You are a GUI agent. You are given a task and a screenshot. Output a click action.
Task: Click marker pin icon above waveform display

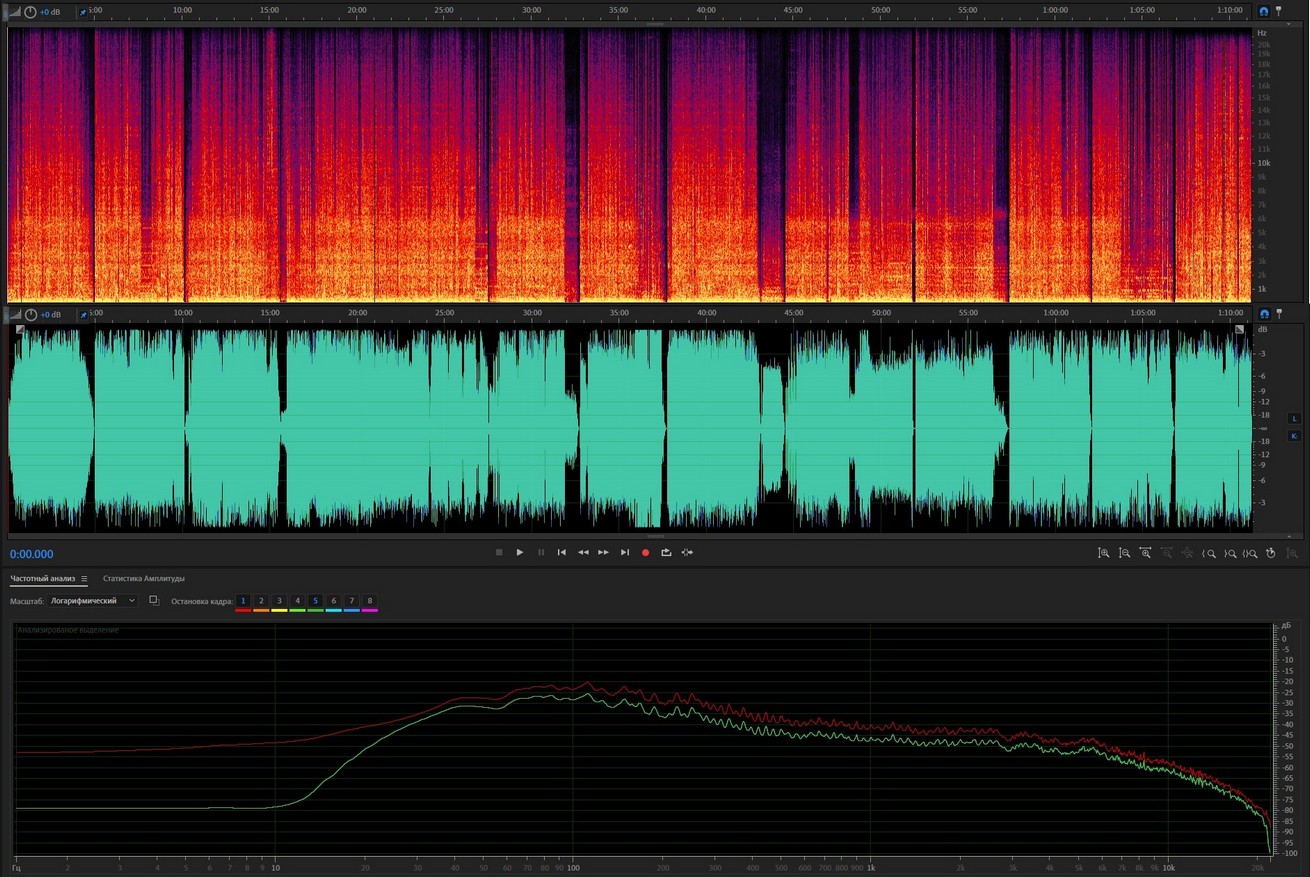pos(1279,314)
